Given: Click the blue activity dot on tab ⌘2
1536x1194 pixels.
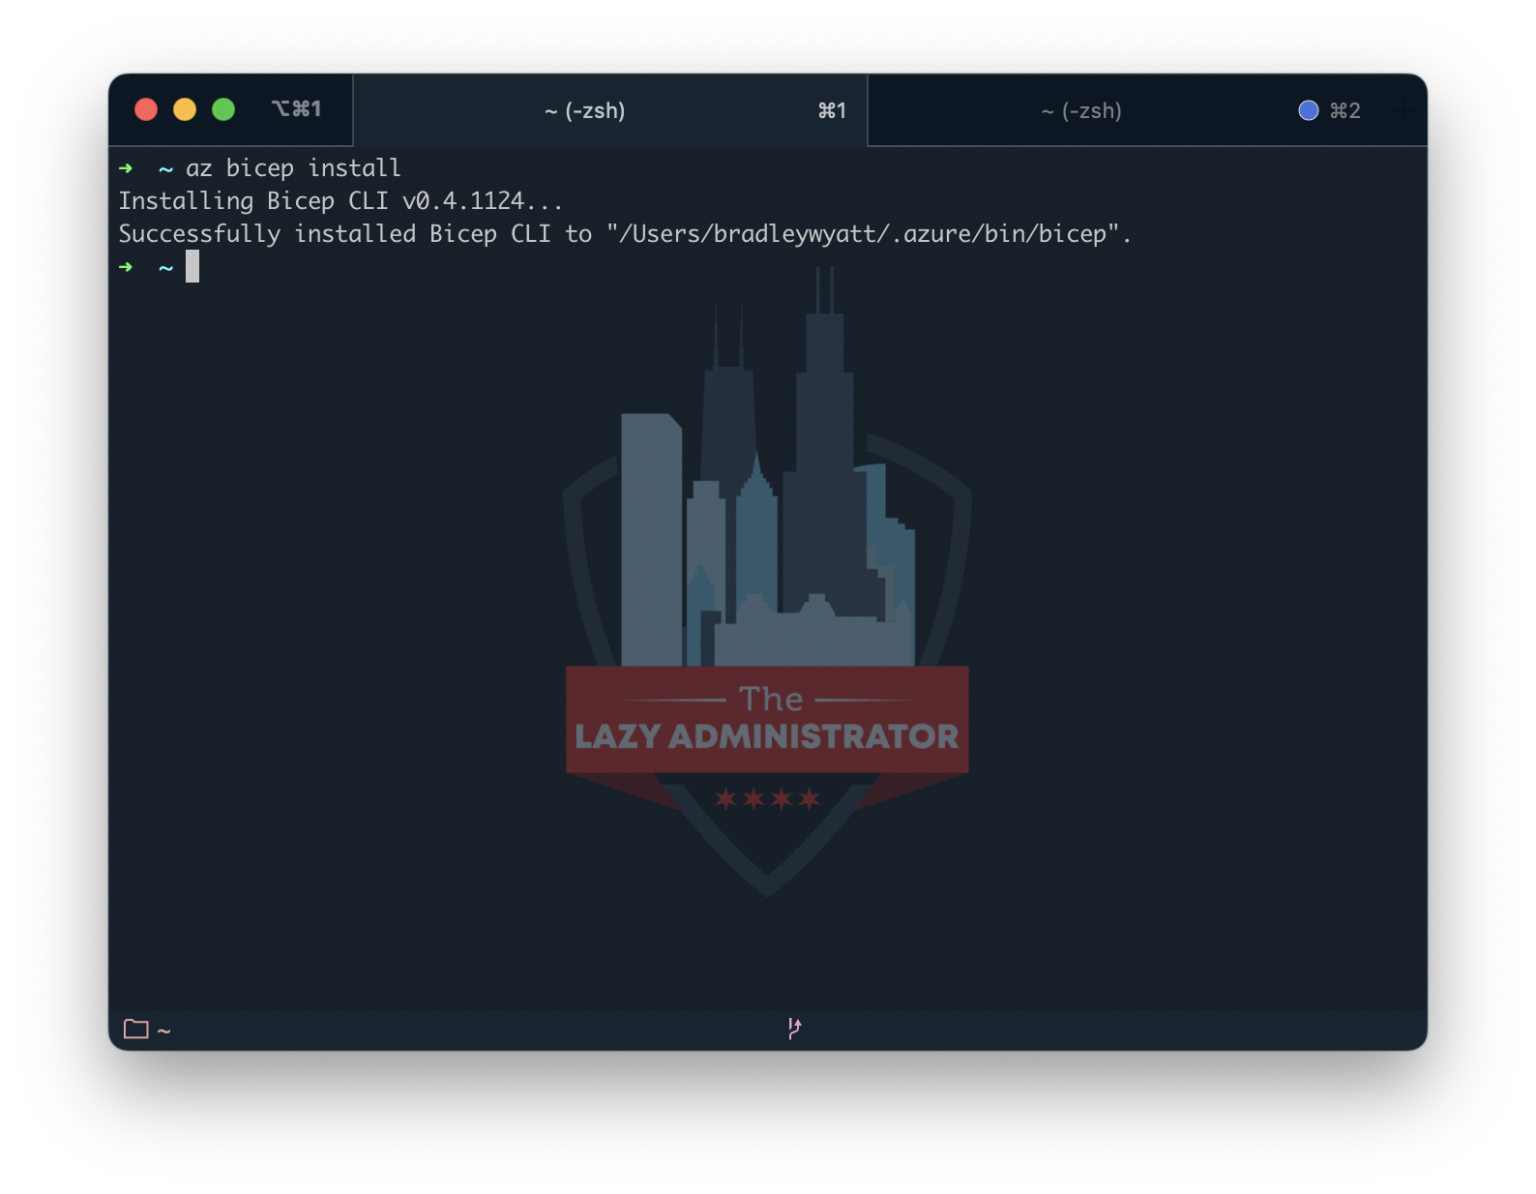Looking at the screenshot, I should [x=1308, y=111].
